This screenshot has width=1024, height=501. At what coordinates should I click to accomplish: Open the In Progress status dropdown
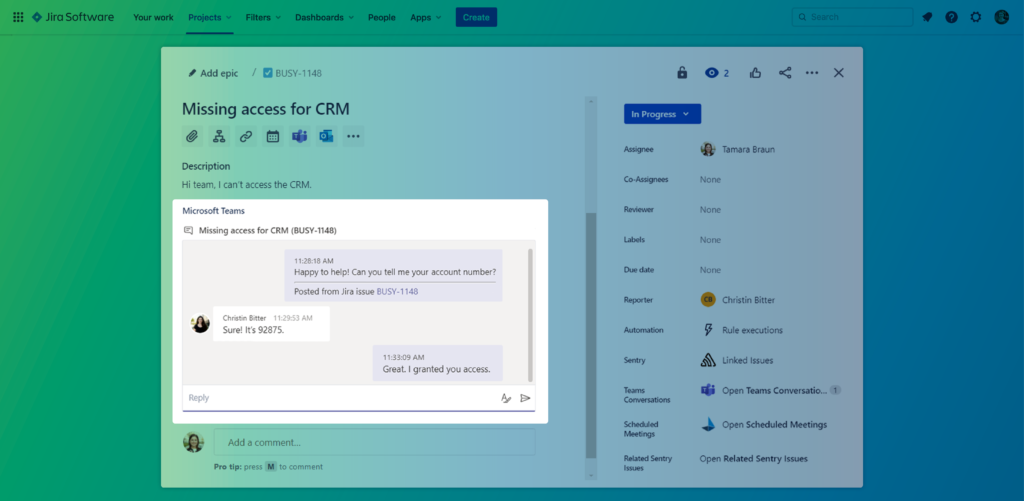662,114
